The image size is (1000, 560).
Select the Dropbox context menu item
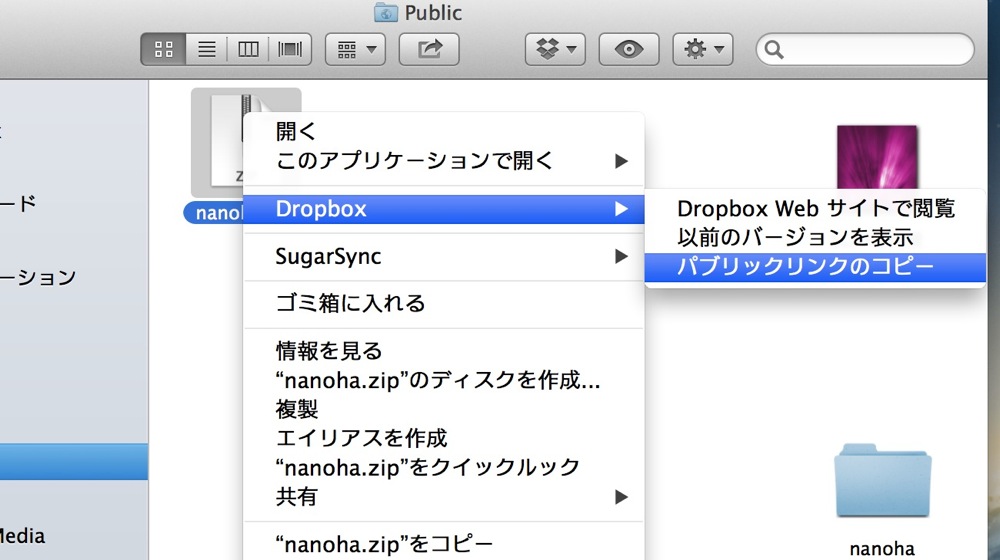click(x=444, y=209)
